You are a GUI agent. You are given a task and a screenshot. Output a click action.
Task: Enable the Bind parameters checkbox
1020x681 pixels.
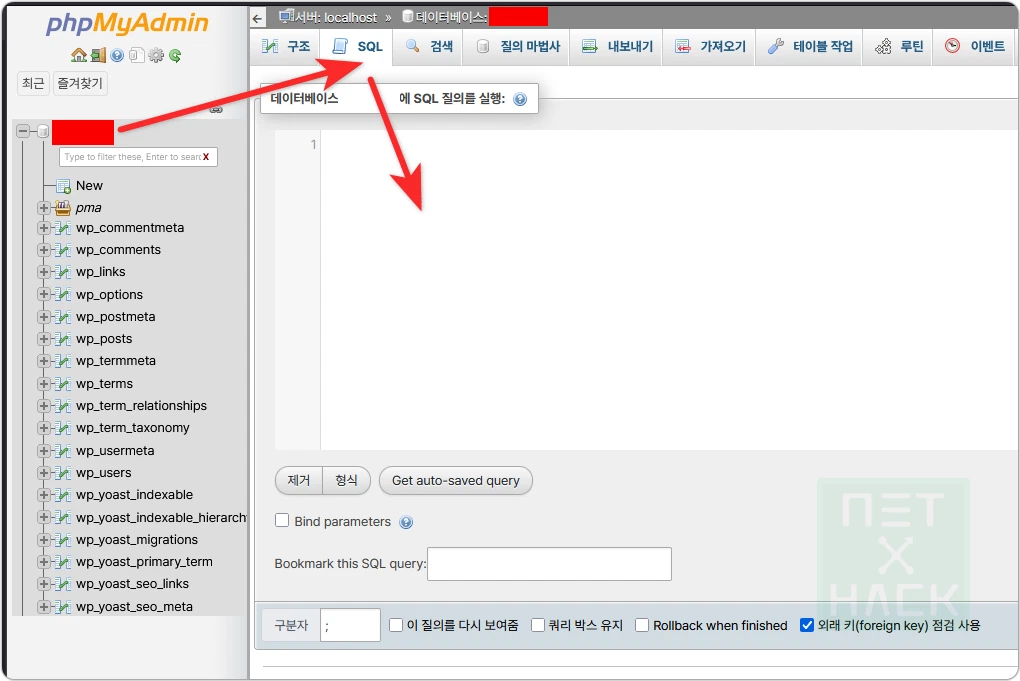coord(282,521)
